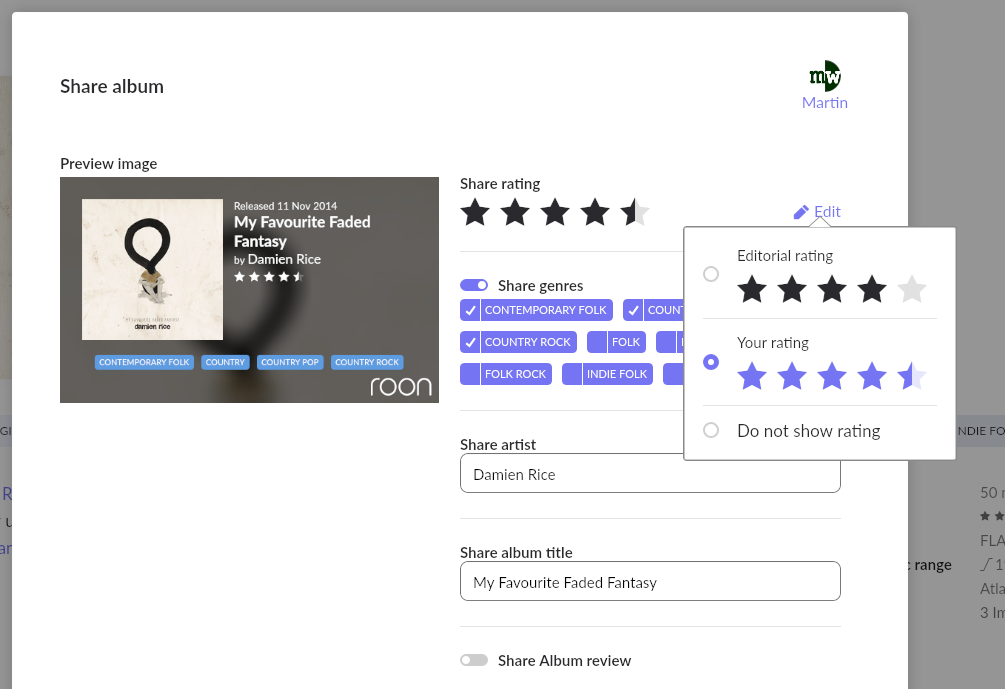The image size is (1005, 689).
Task: Select the Do not show rating option
Action: [711, 430]
